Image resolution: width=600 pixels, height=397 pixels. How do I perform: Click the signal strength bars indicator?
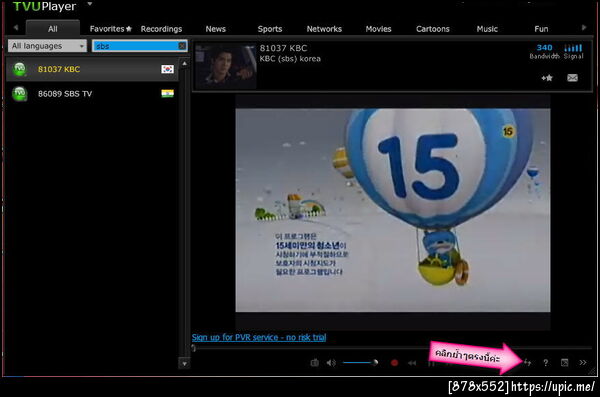click(x=573, y=47)
